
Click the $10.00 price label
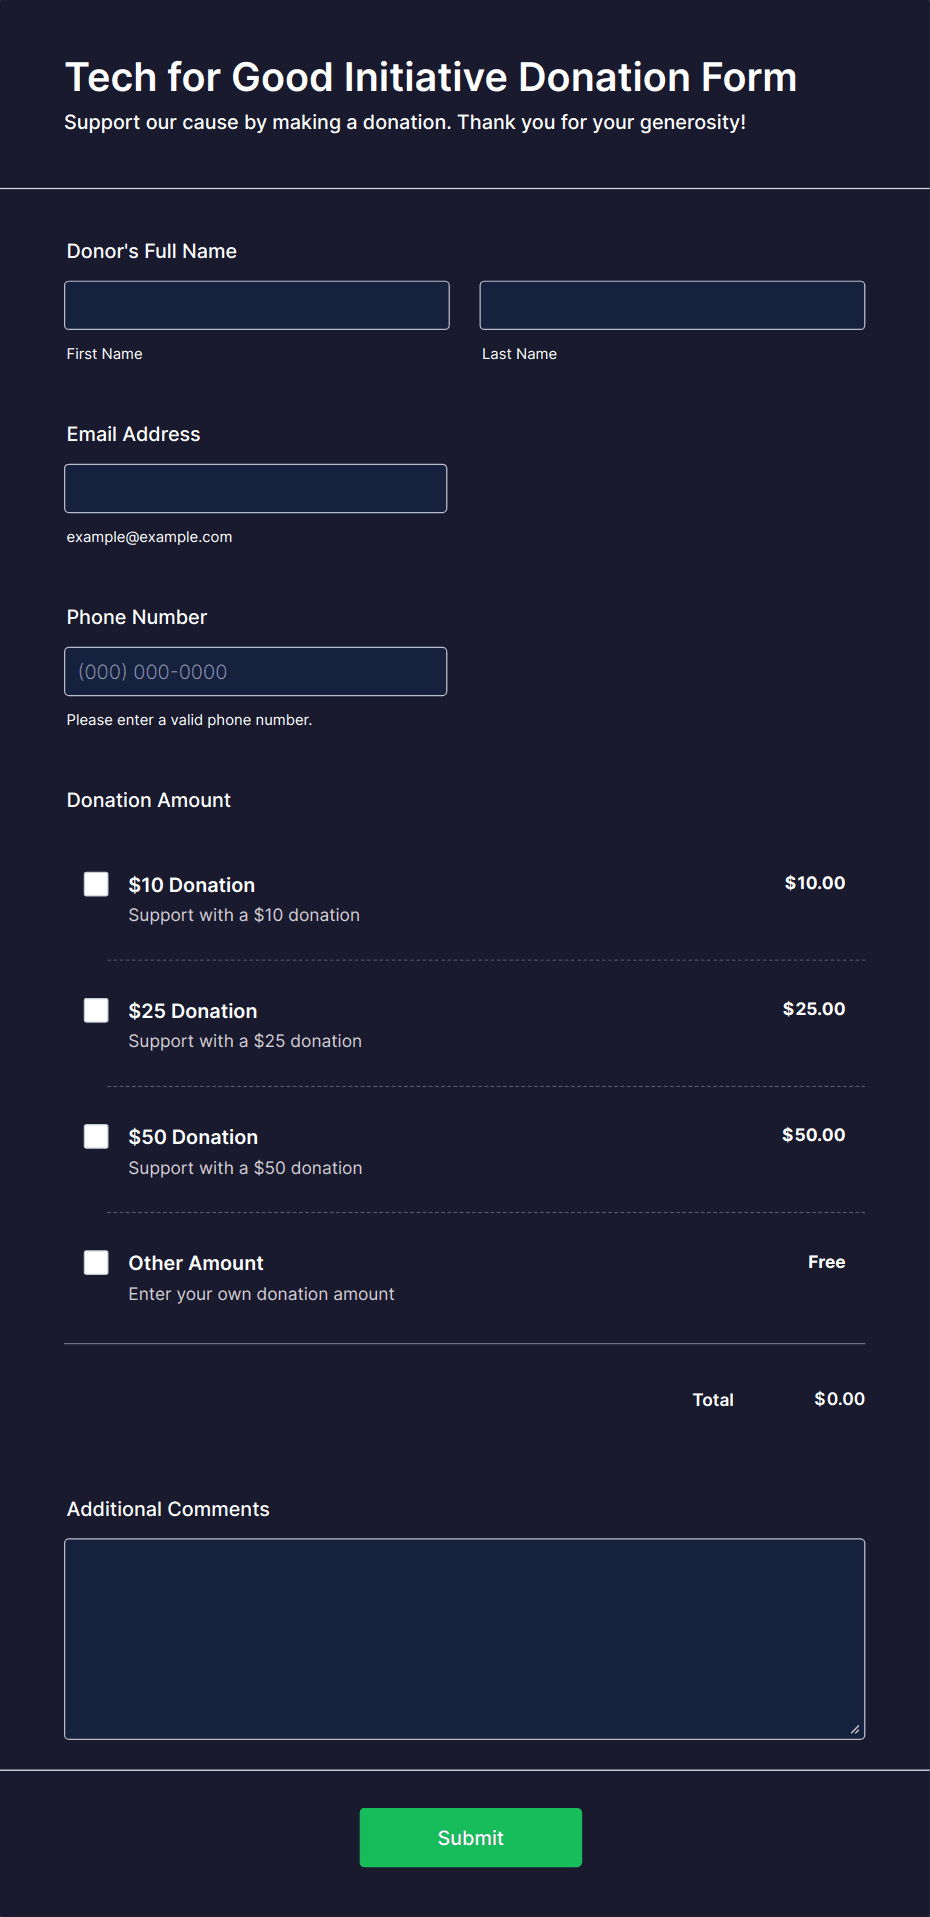point(815,883)
